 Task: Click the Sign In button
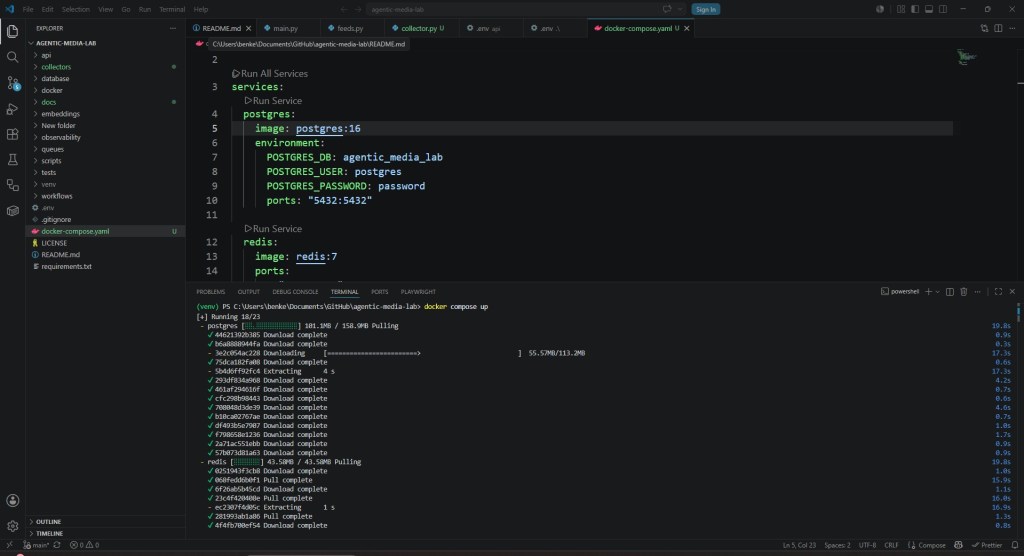coord(705,9)
